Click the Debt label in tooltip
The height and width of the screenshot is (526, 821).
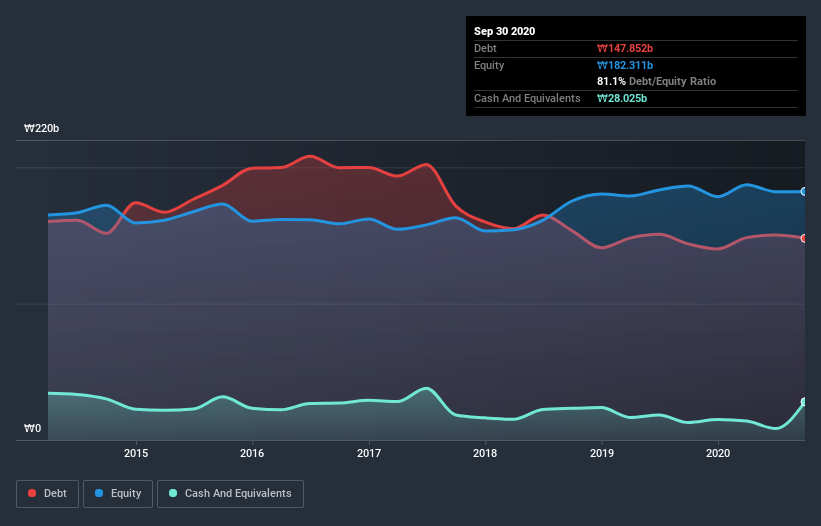tap(485, 48)
